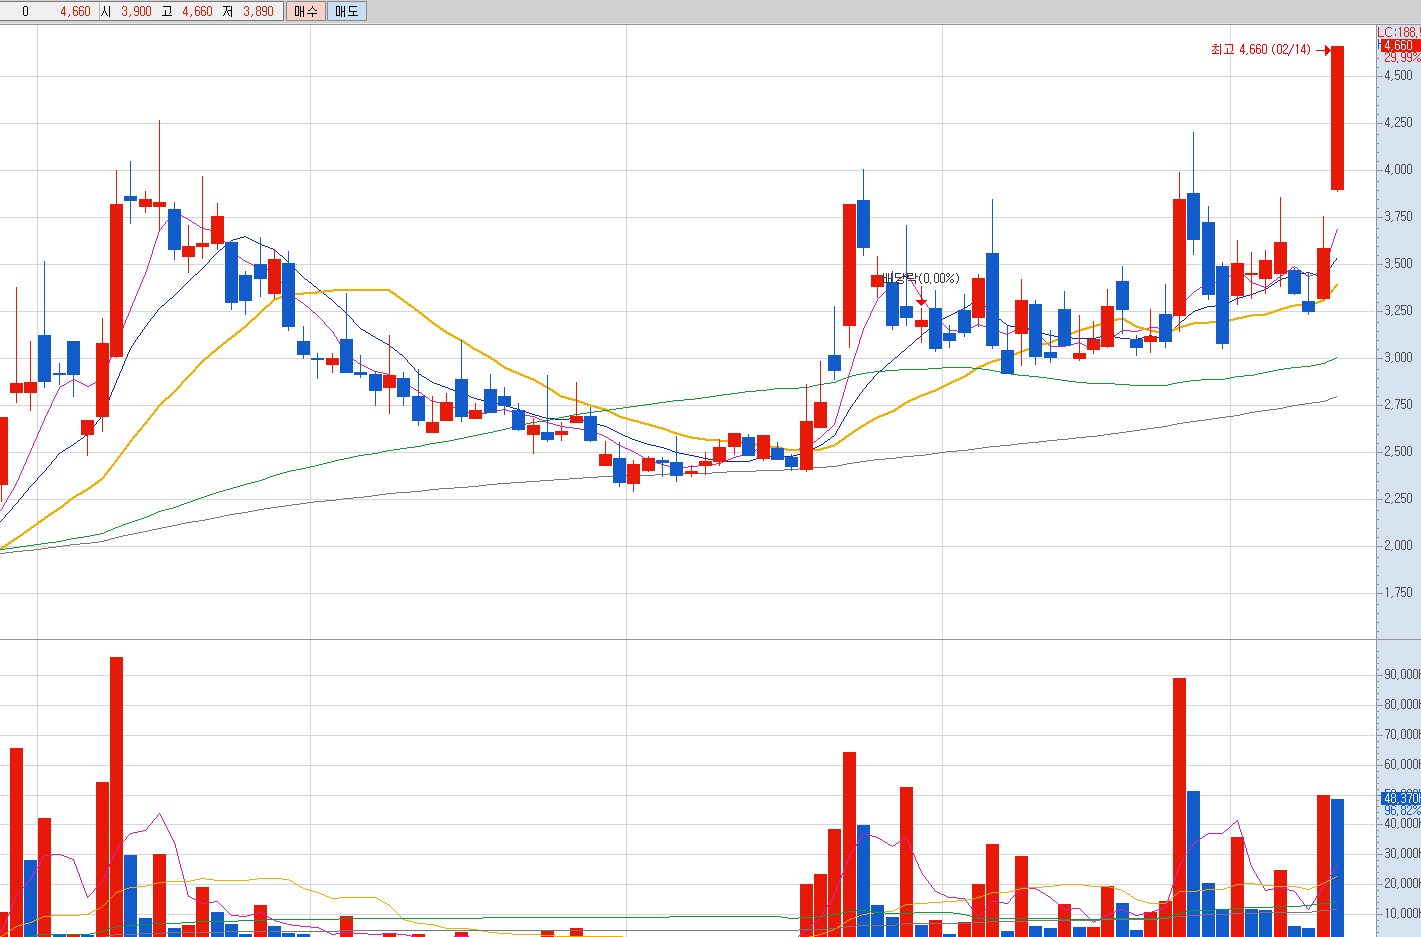Click the 90,000K volume axis label
The height and width of the screenshot is (937, 1421).
point(1402,674)
